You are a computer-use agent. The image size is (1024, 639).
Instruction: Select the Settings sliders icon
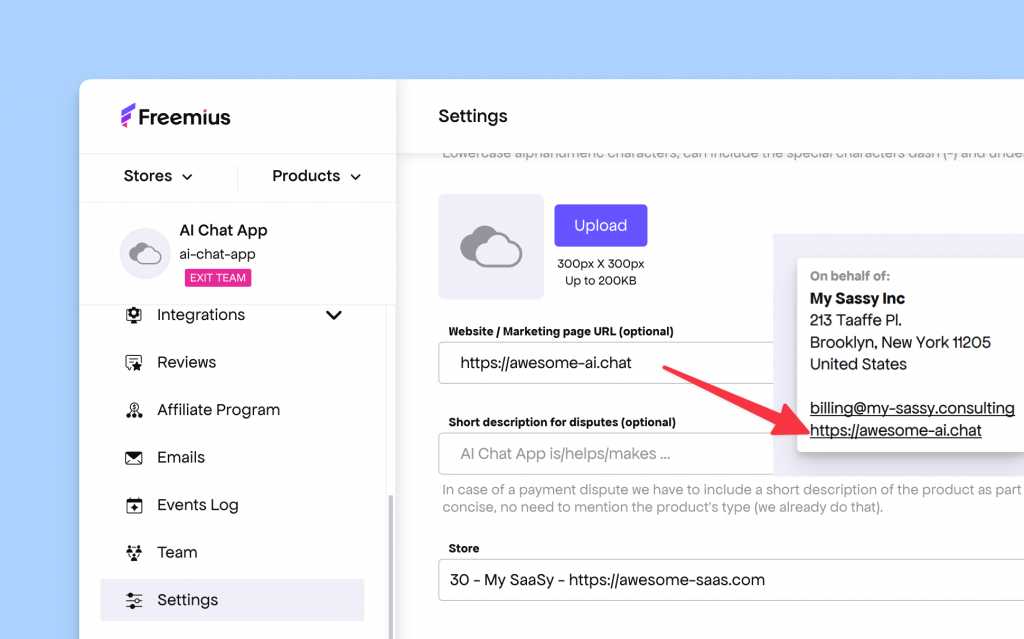pyautogui.click(x=133, y=600)
